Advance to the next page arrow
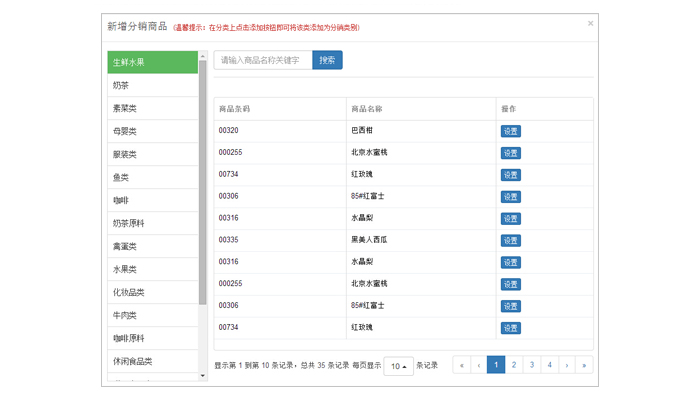Image resolution: width=700 pixels, height=400 pixels. coord(567,365)
